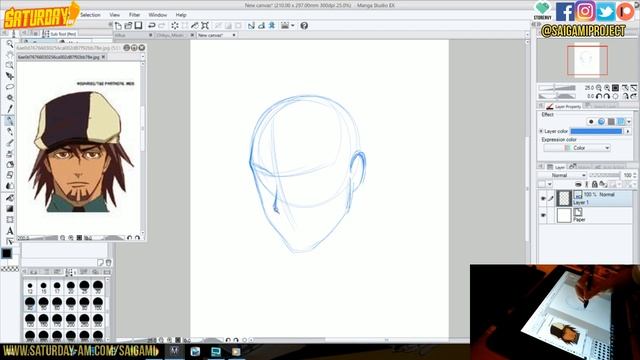Toggle the Tone effect button
Screen dimensions: 640x360
click(611, 122)
